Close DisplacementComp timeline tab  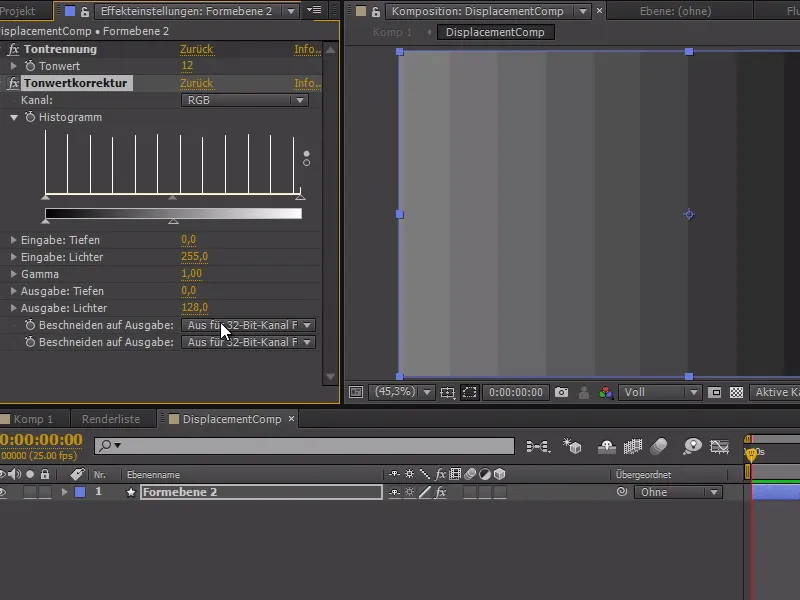[x=291, y=418]
